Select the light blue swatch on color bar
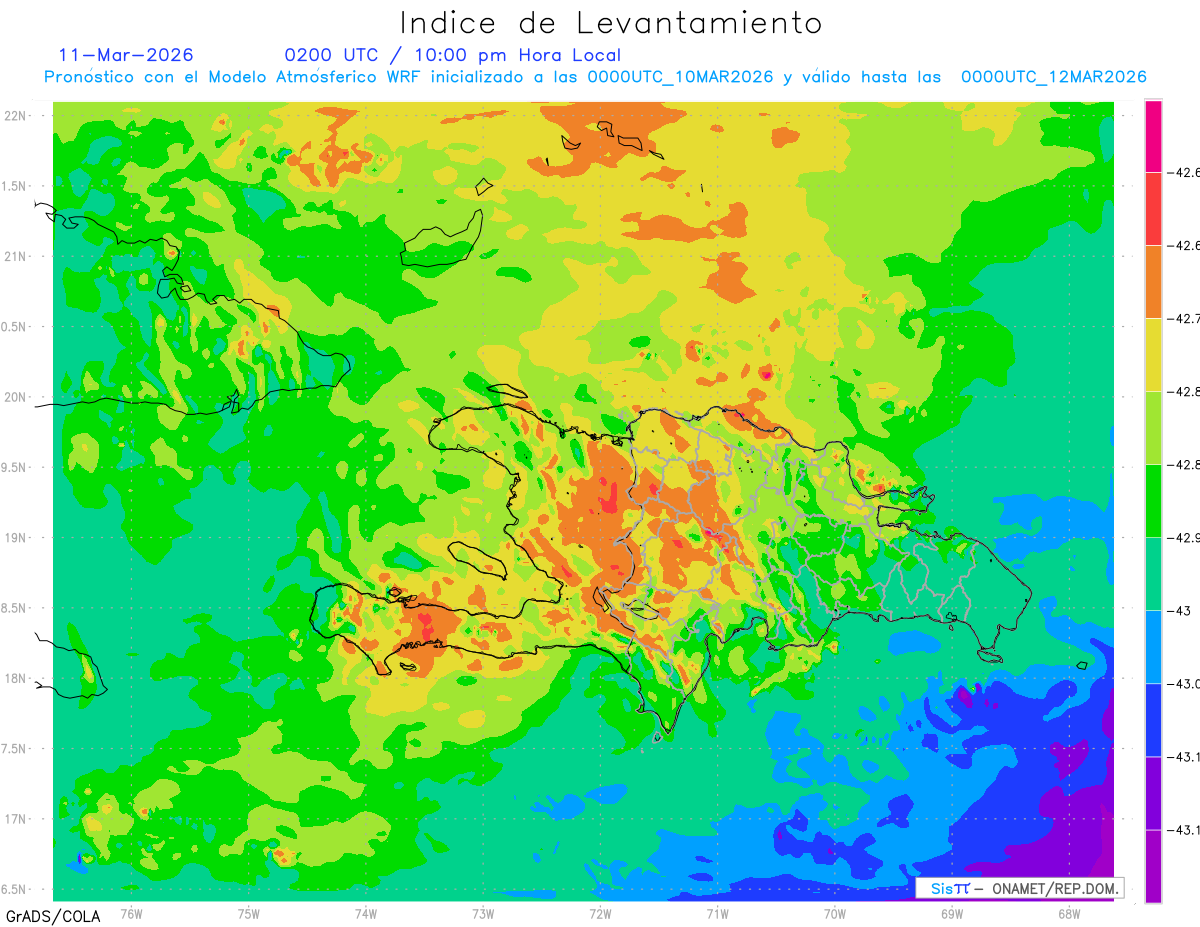1200x927 pixels. click(x=1153, y=647)
